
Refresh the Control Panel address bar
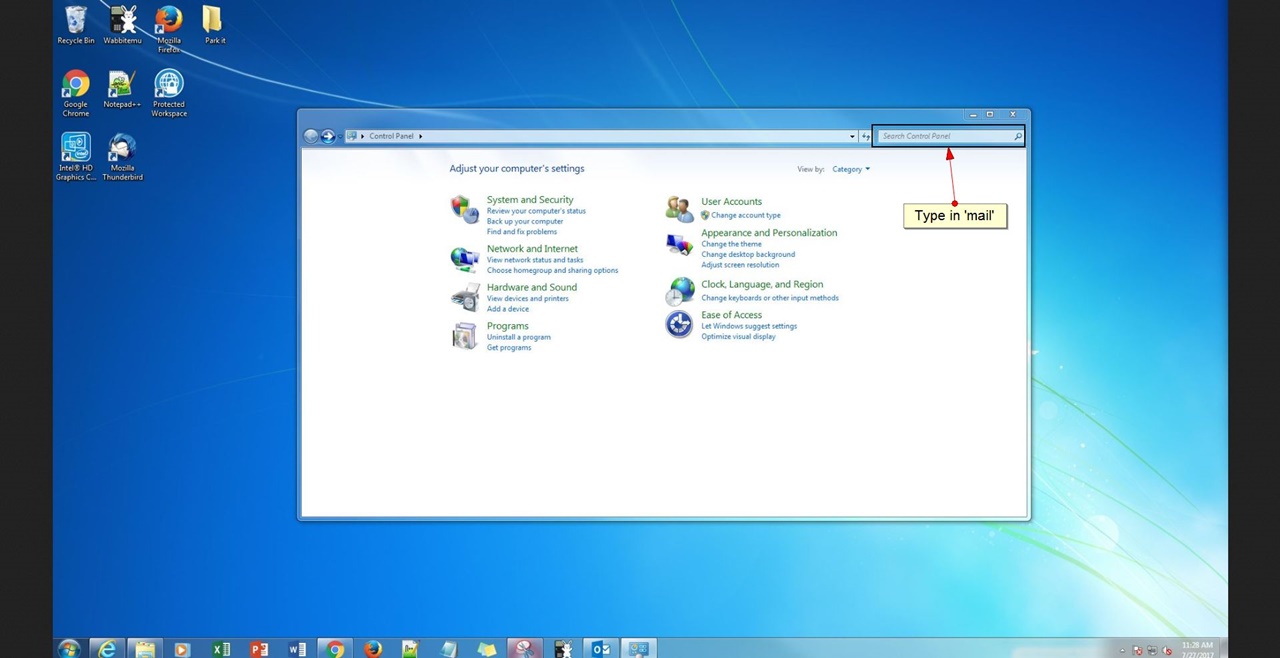[x=866, y=136]
